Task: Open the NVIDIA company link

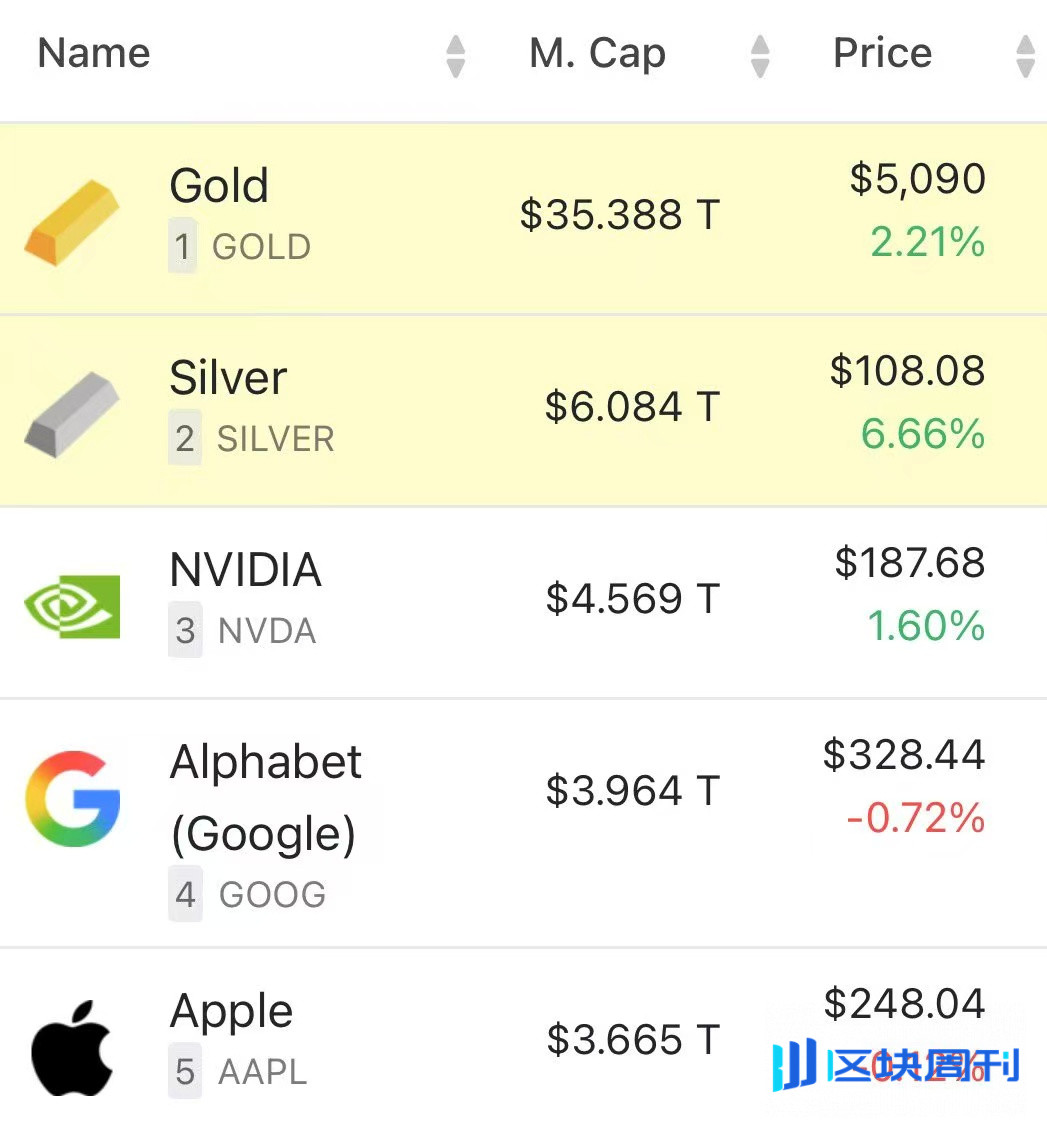Action: click(x=246, y=570)
